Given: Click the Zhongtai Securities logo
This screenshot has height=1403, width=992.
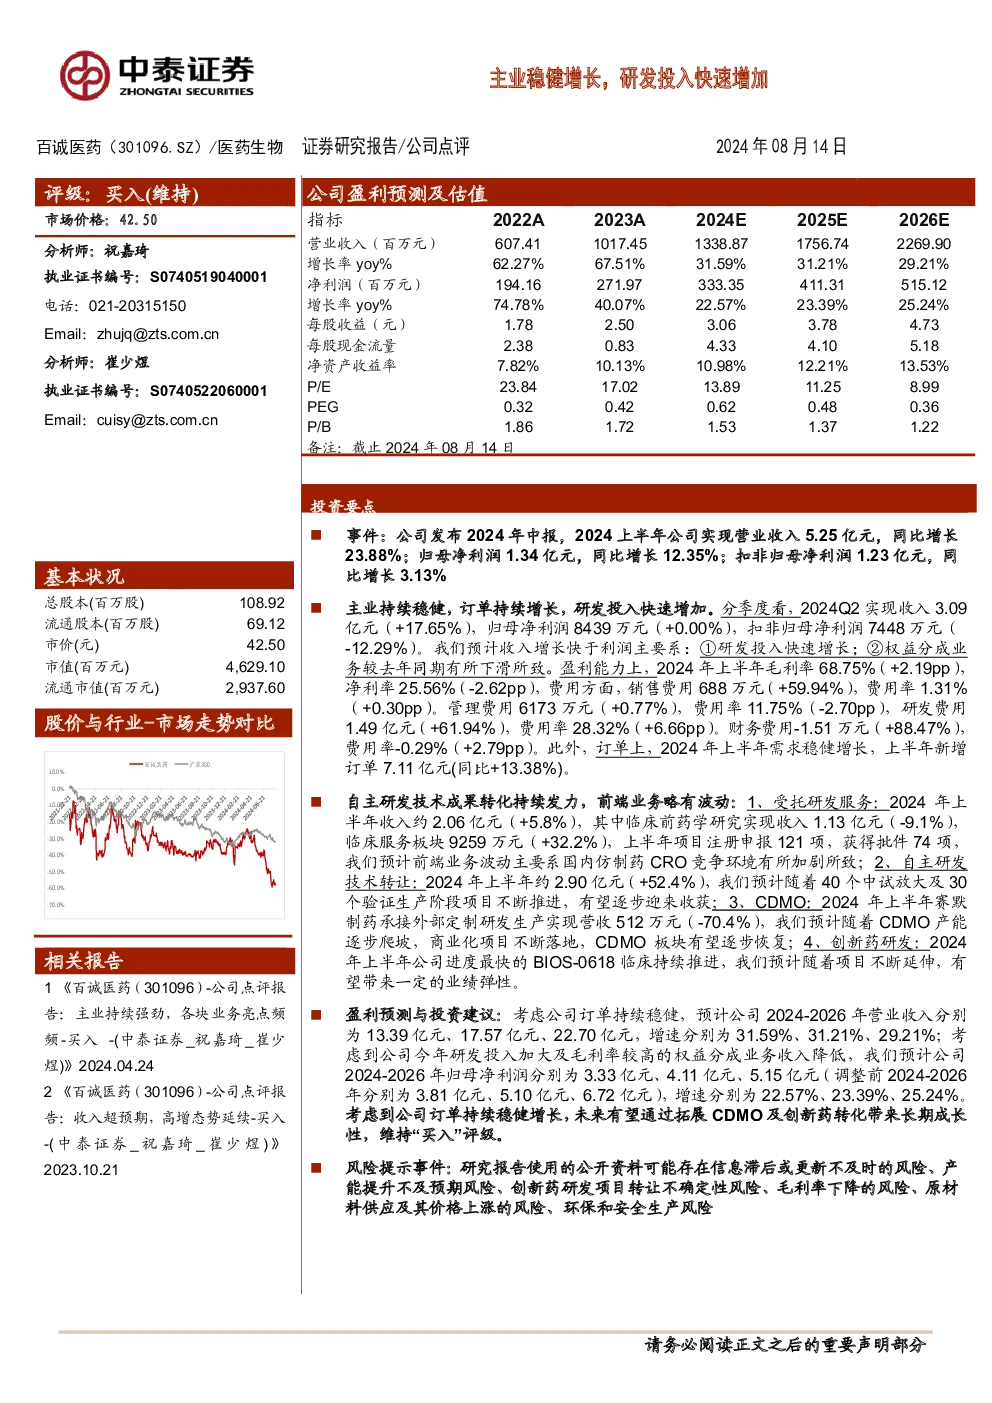Looking at the screenshot, I should point(156,76).
